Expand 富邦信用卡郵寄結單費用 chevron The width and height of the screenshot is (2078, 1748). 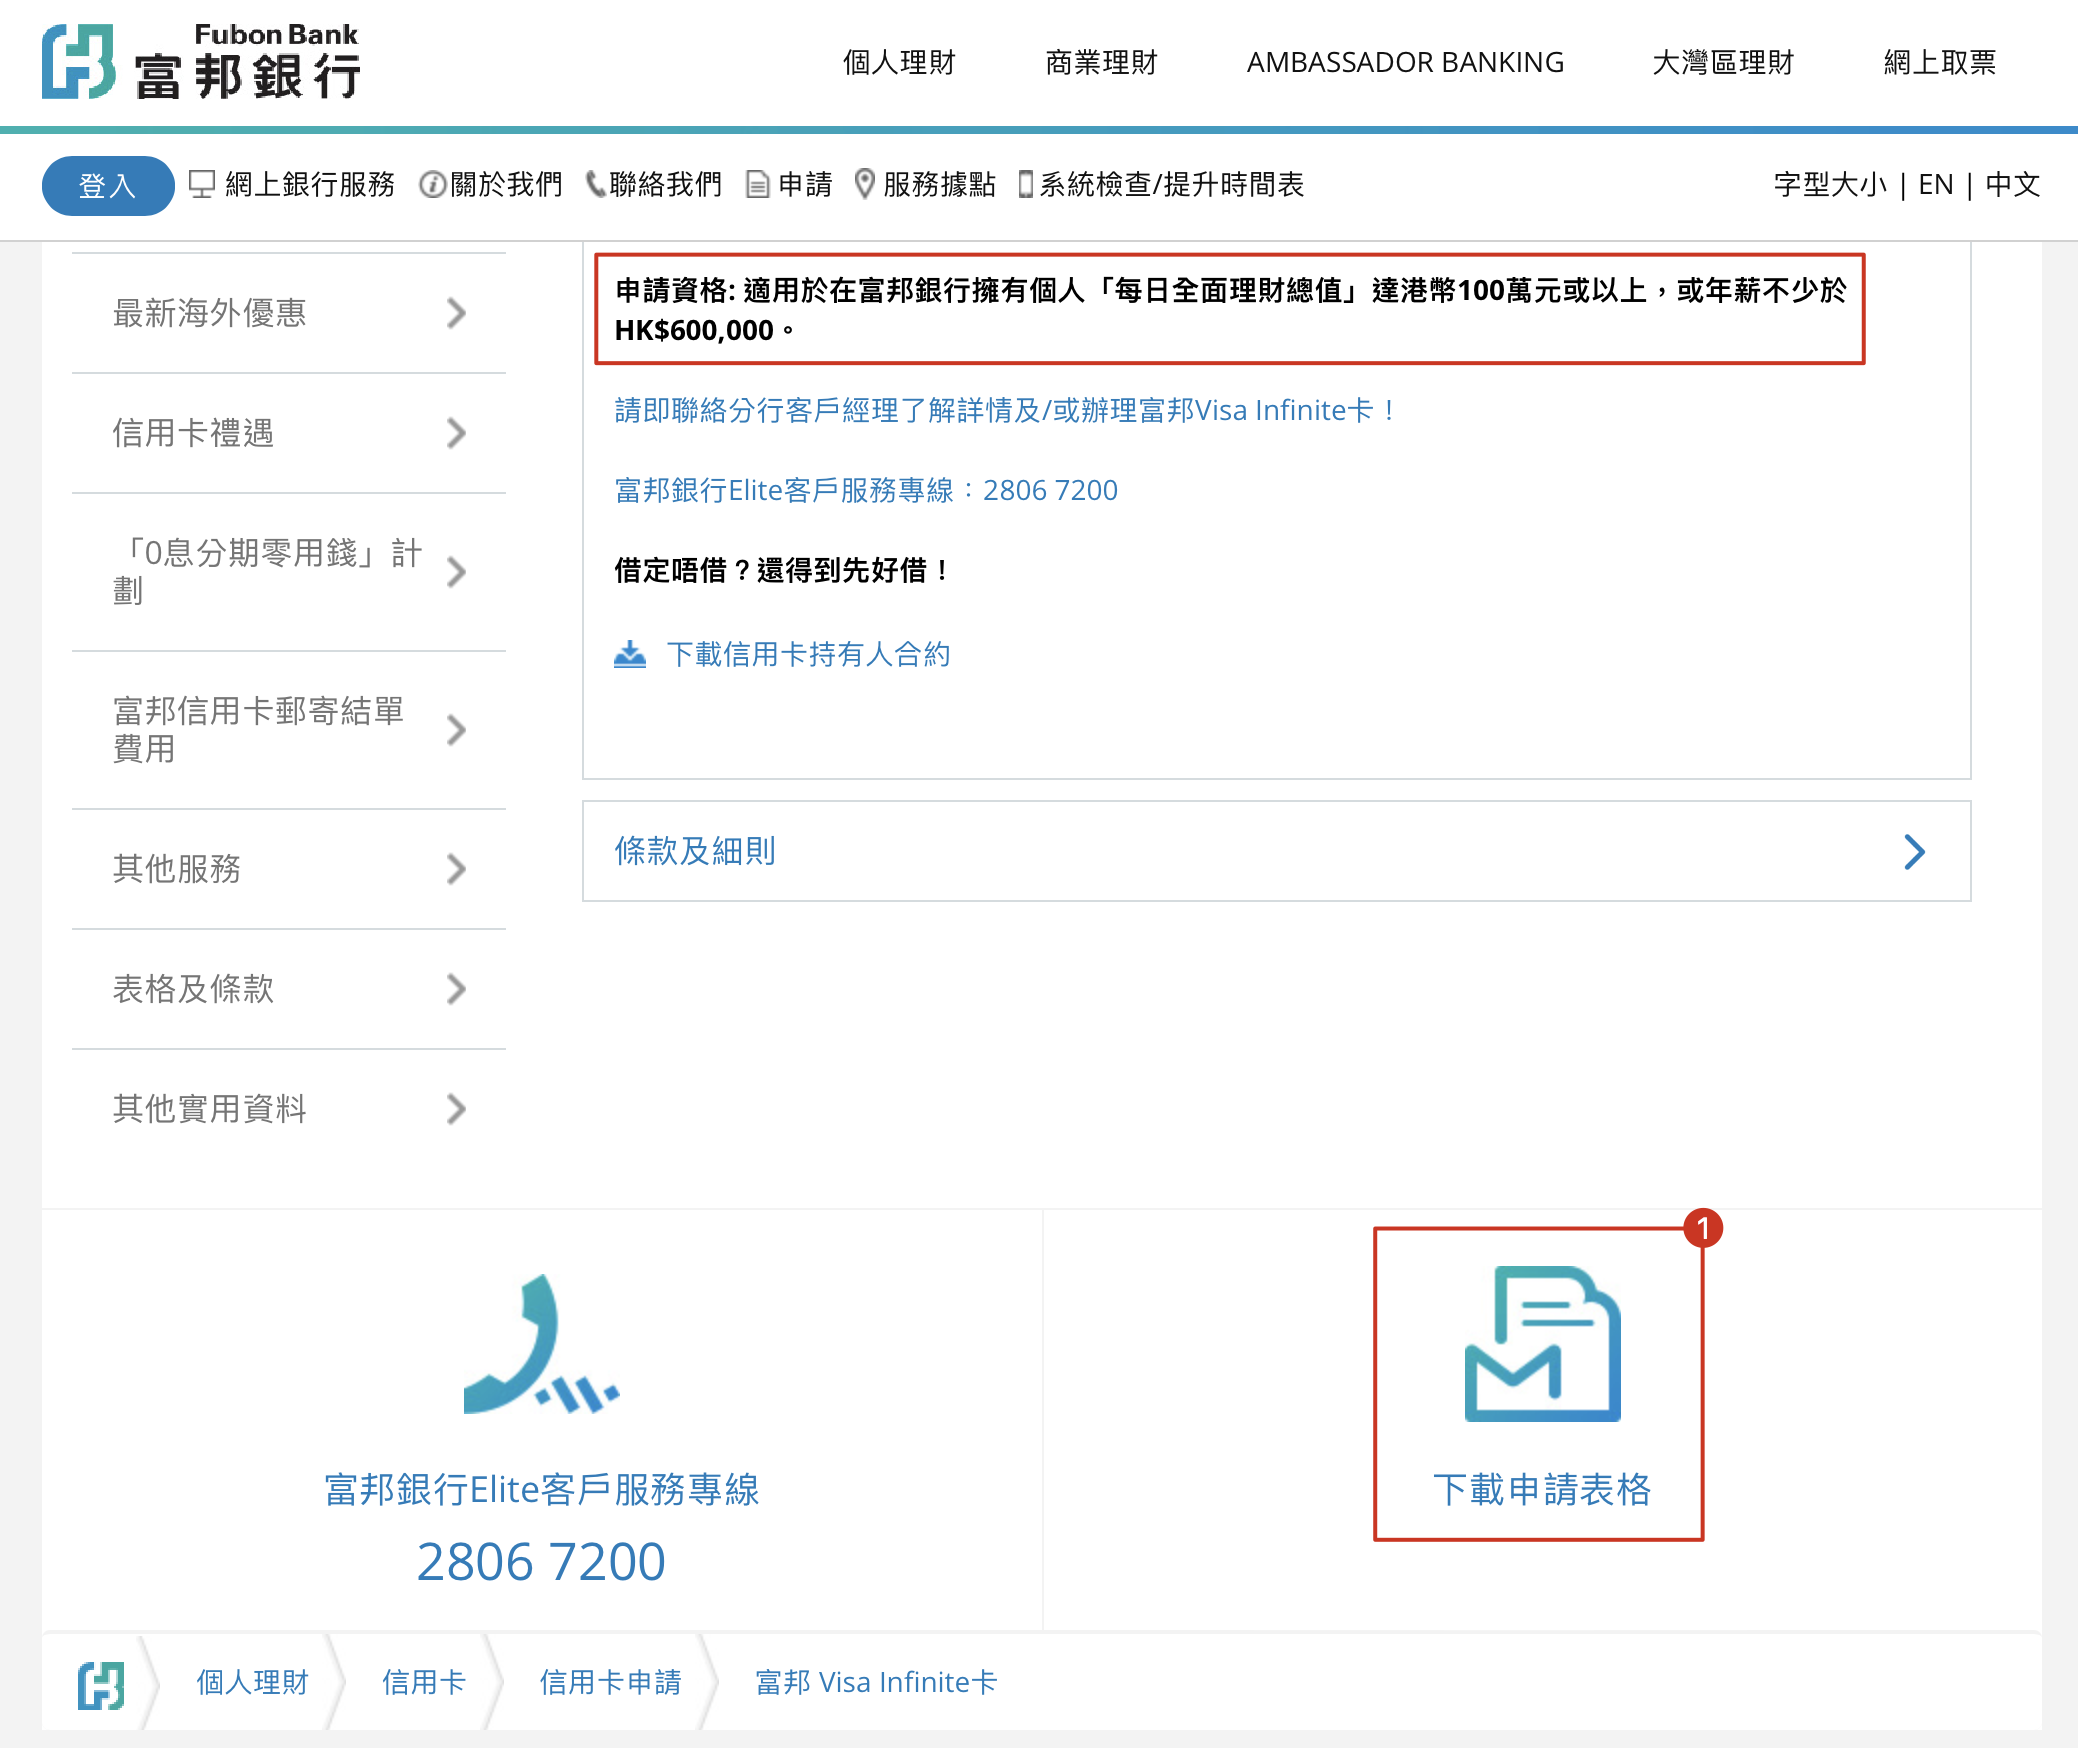pos(456,730)
